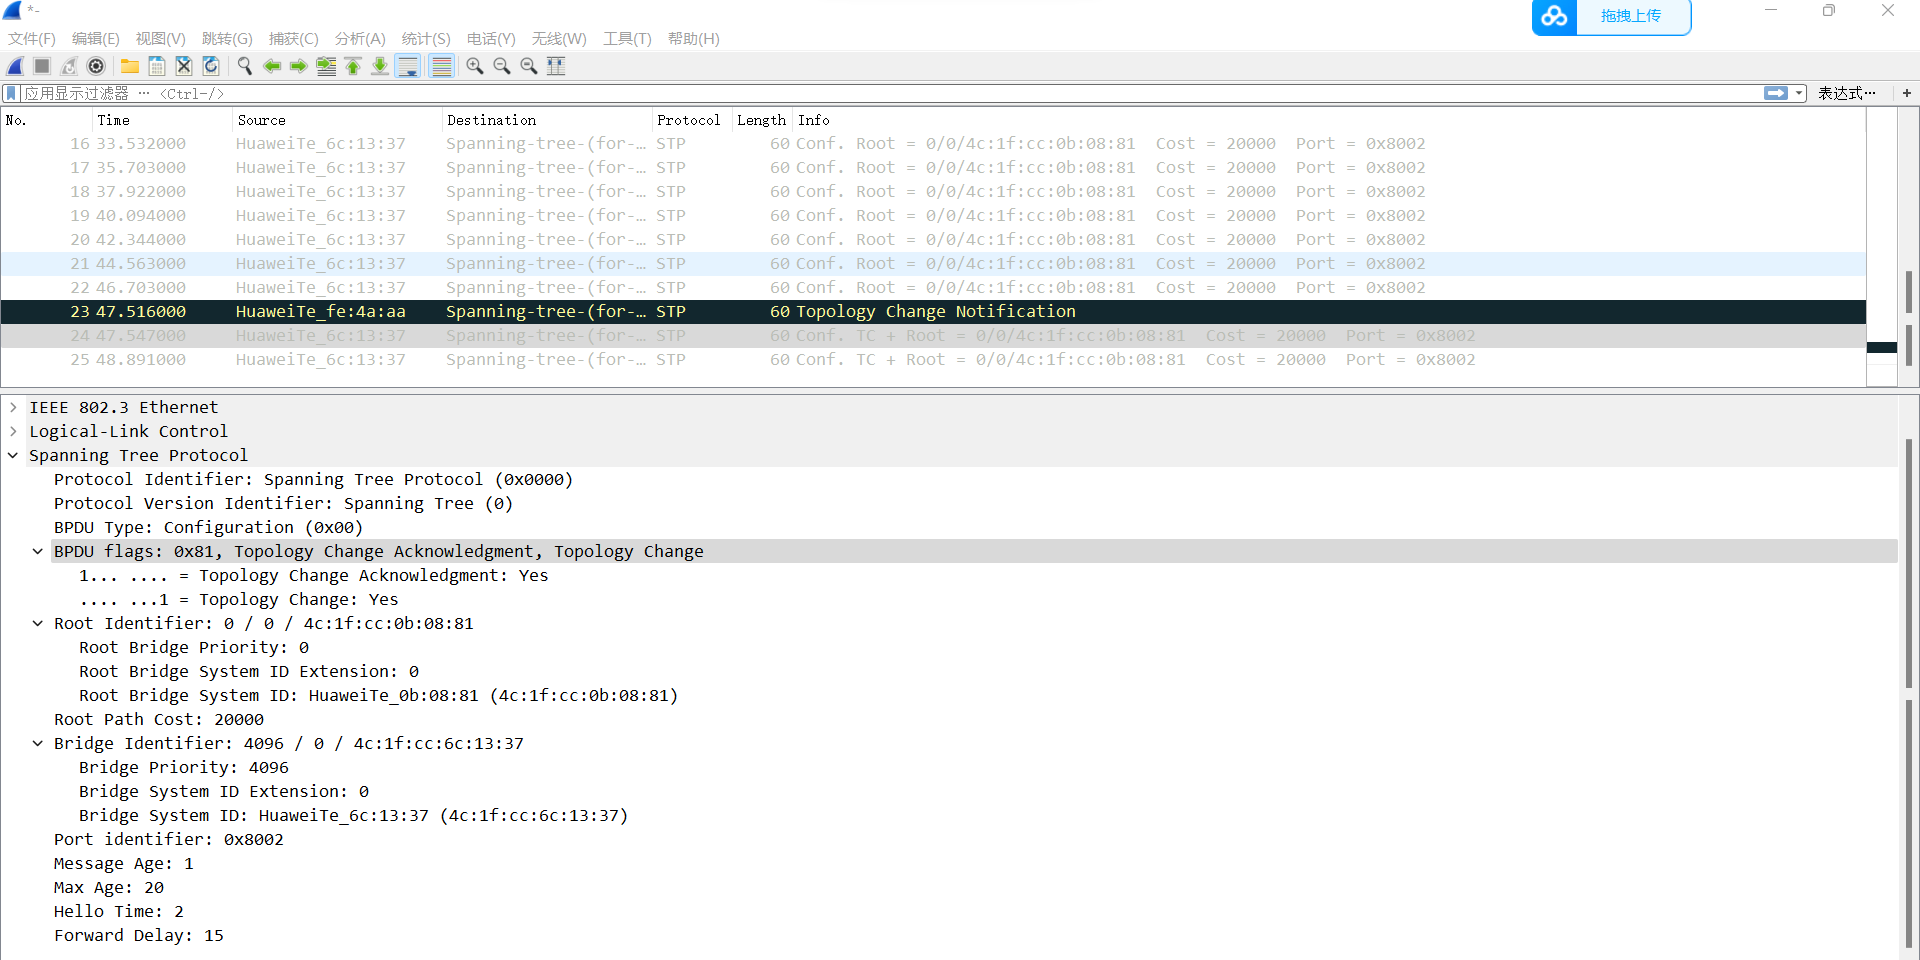The width and height of the screenshot is (1920, 960).
Task: Collapse the BPDU flags subtree
Action: (x=38, y=551)
